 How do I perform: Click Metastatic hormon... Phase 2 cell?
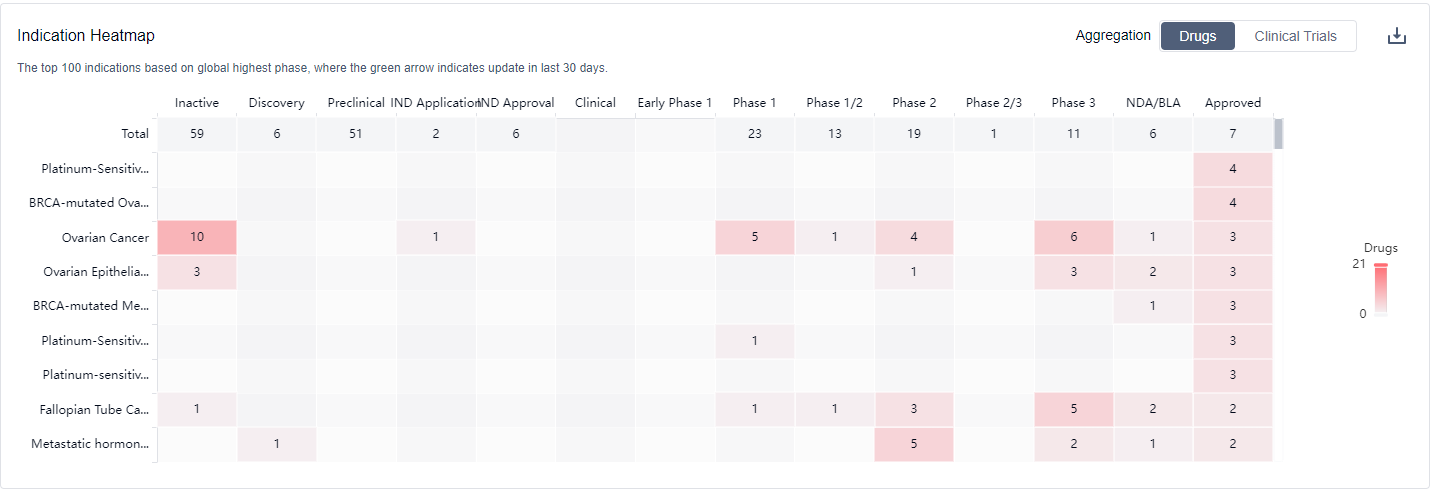pos(914,444)
